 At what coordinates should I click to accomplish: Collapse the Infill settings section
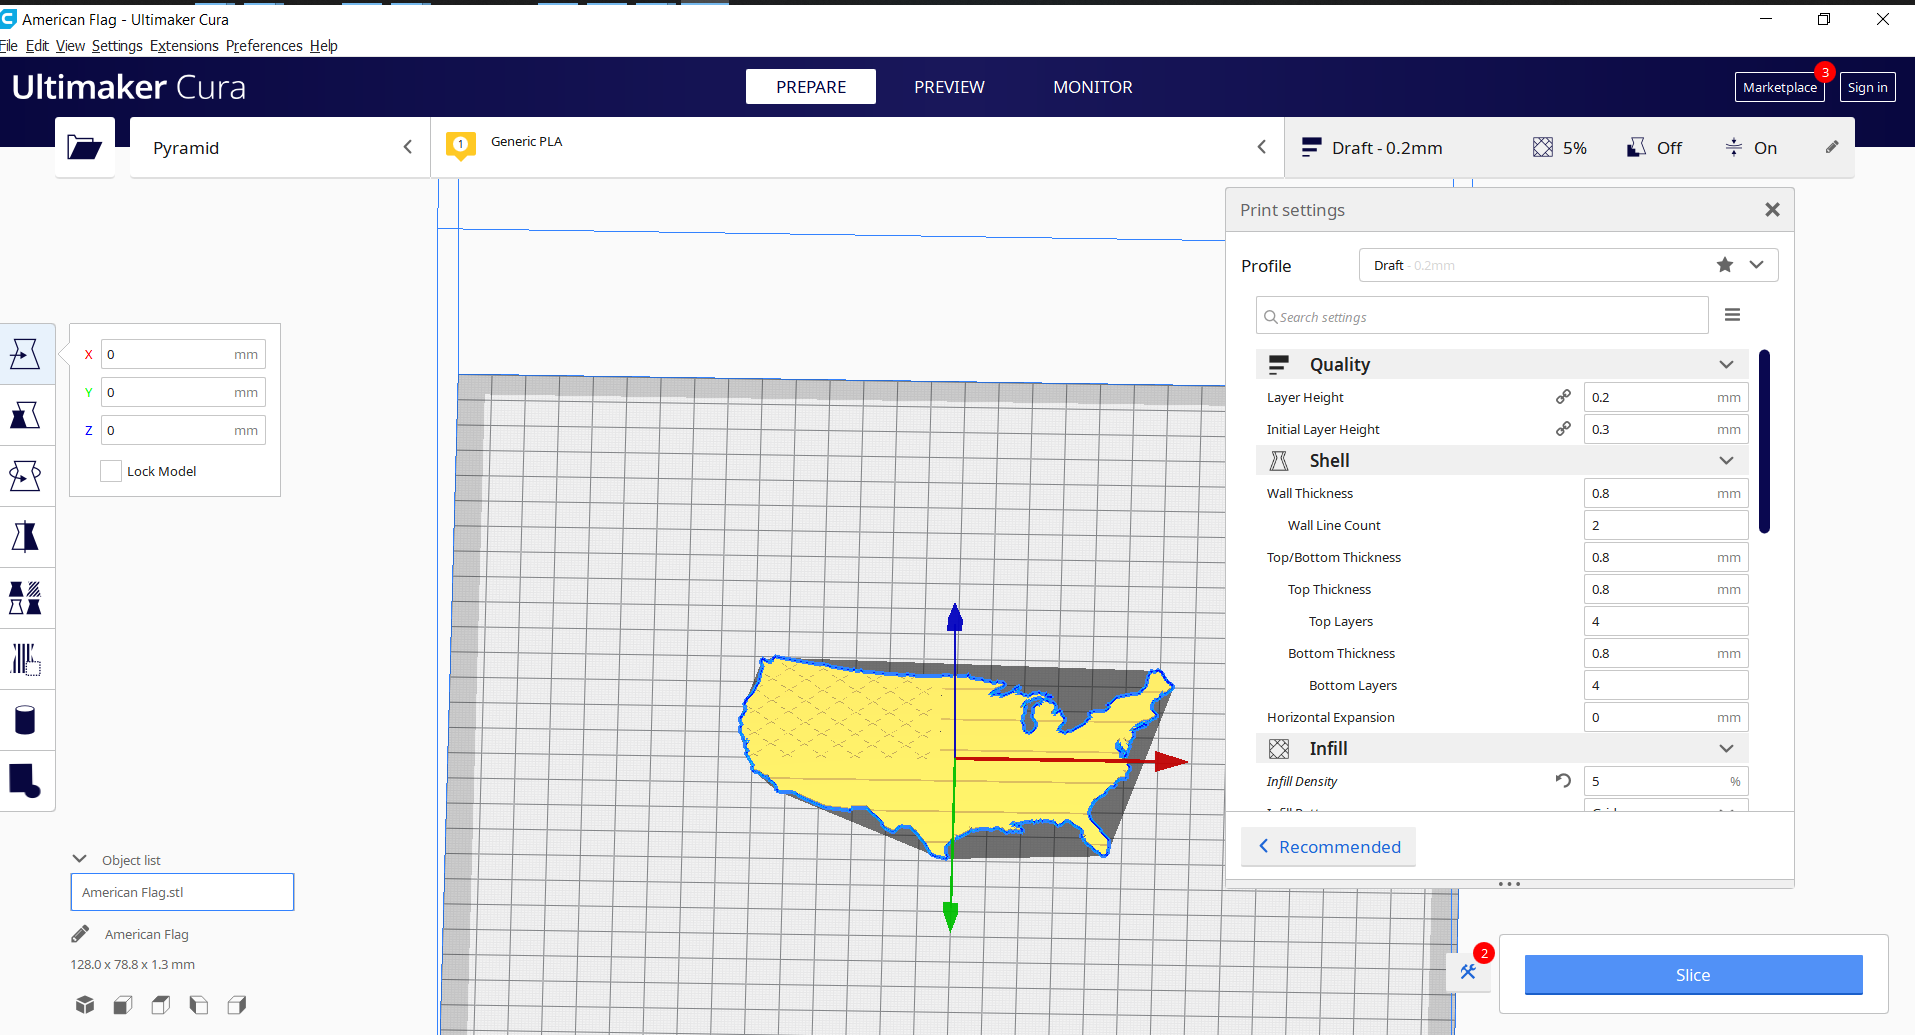pos(1726,749)
